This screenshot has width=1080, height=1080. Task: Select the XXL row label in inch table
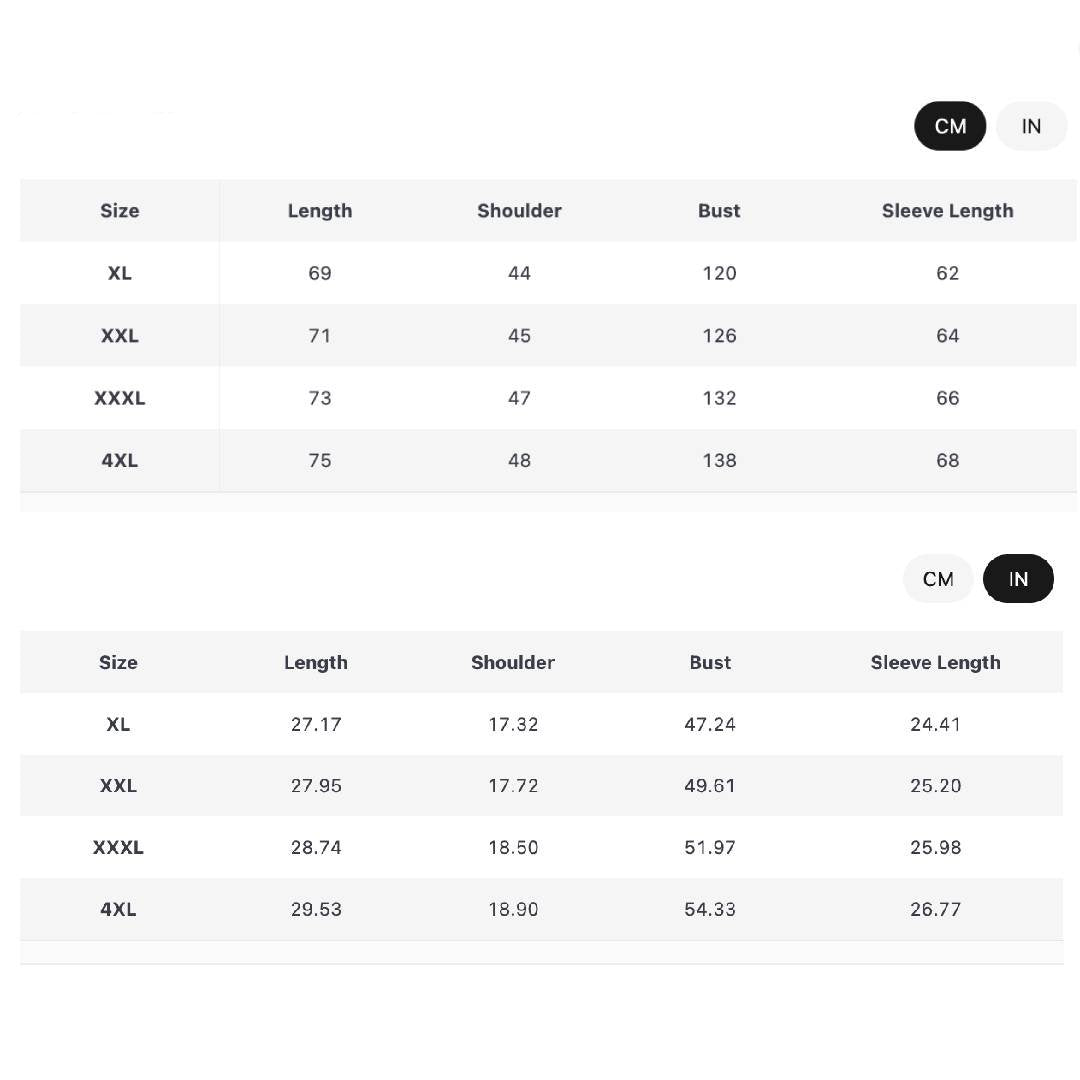118,786
